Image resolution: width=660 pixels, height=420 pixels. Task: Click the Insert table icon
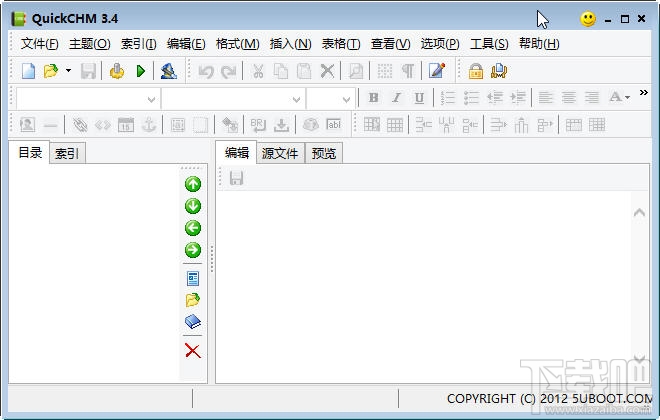click(394, 125)
